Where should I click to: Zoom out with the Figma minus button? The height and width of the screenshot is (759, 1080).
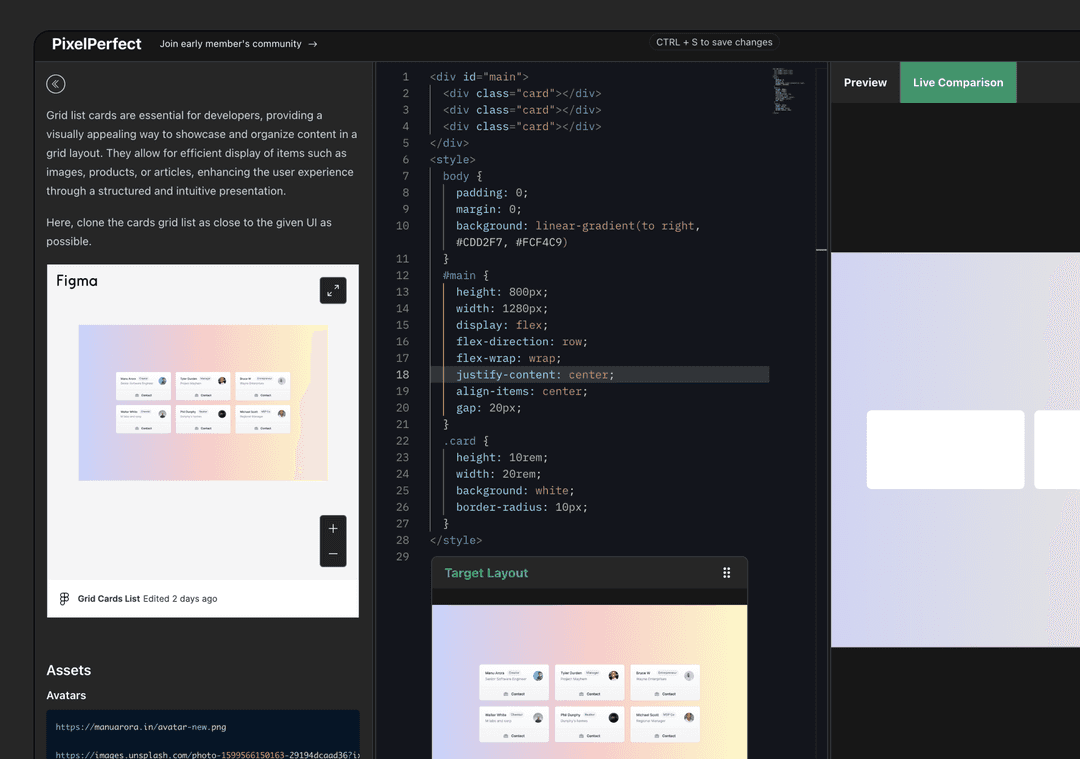[x=333, y=554]
